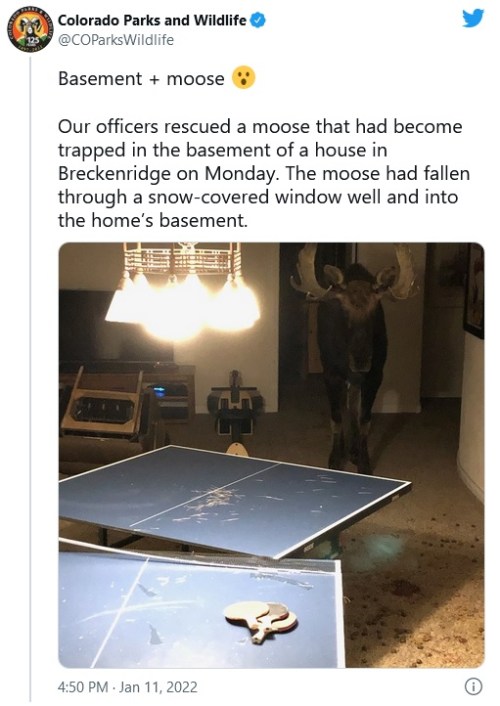Open the tweet info icon

[x=473, y=687]
